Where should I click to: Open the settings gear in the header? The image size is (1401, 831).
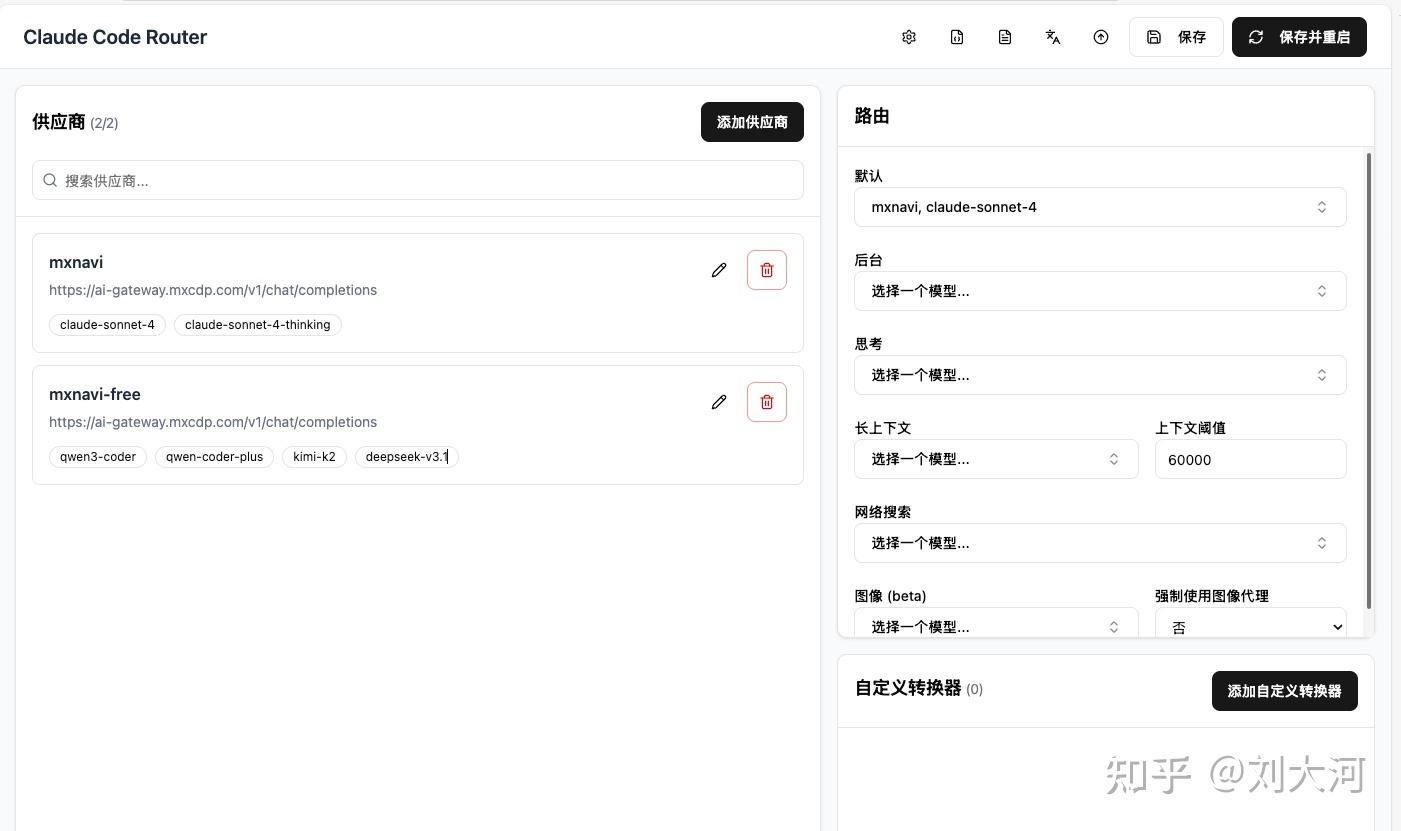point(909,37)
